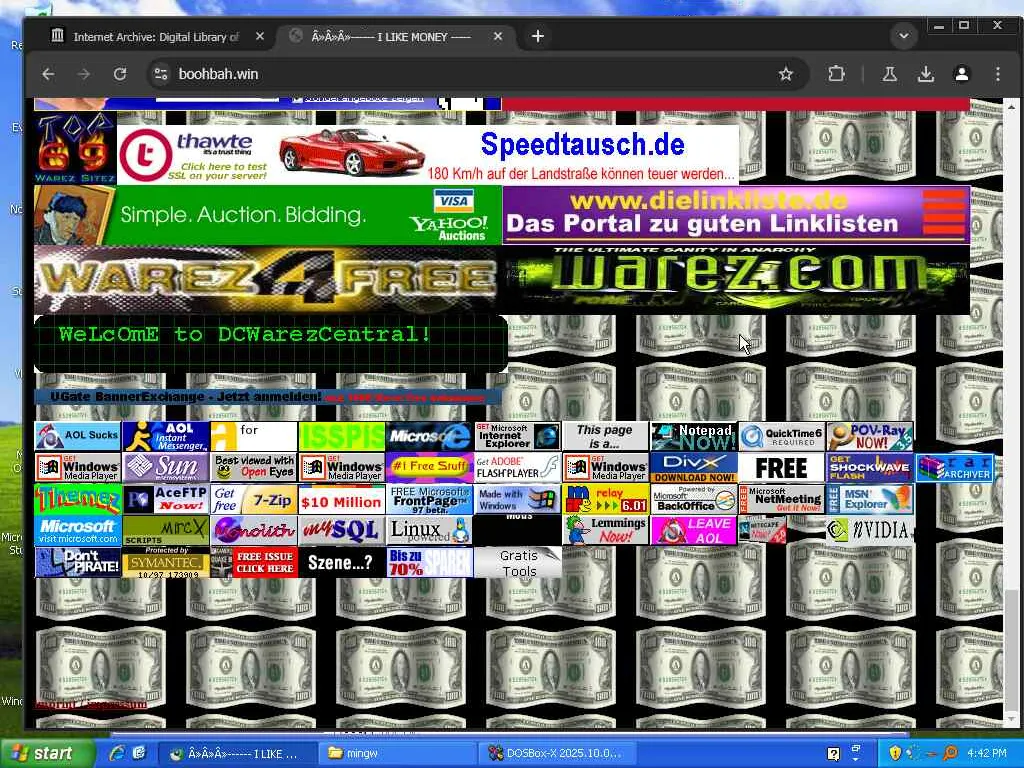
Task: Click the #1 Free Stuff badge
Action: tap(430, 468)
